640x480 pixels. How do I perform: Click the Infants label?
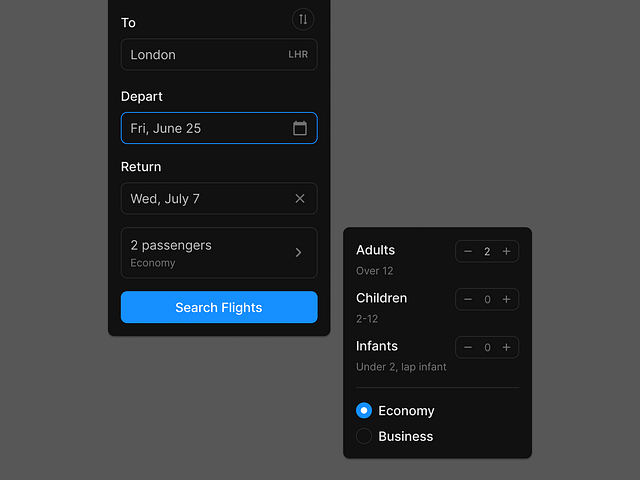377,346
